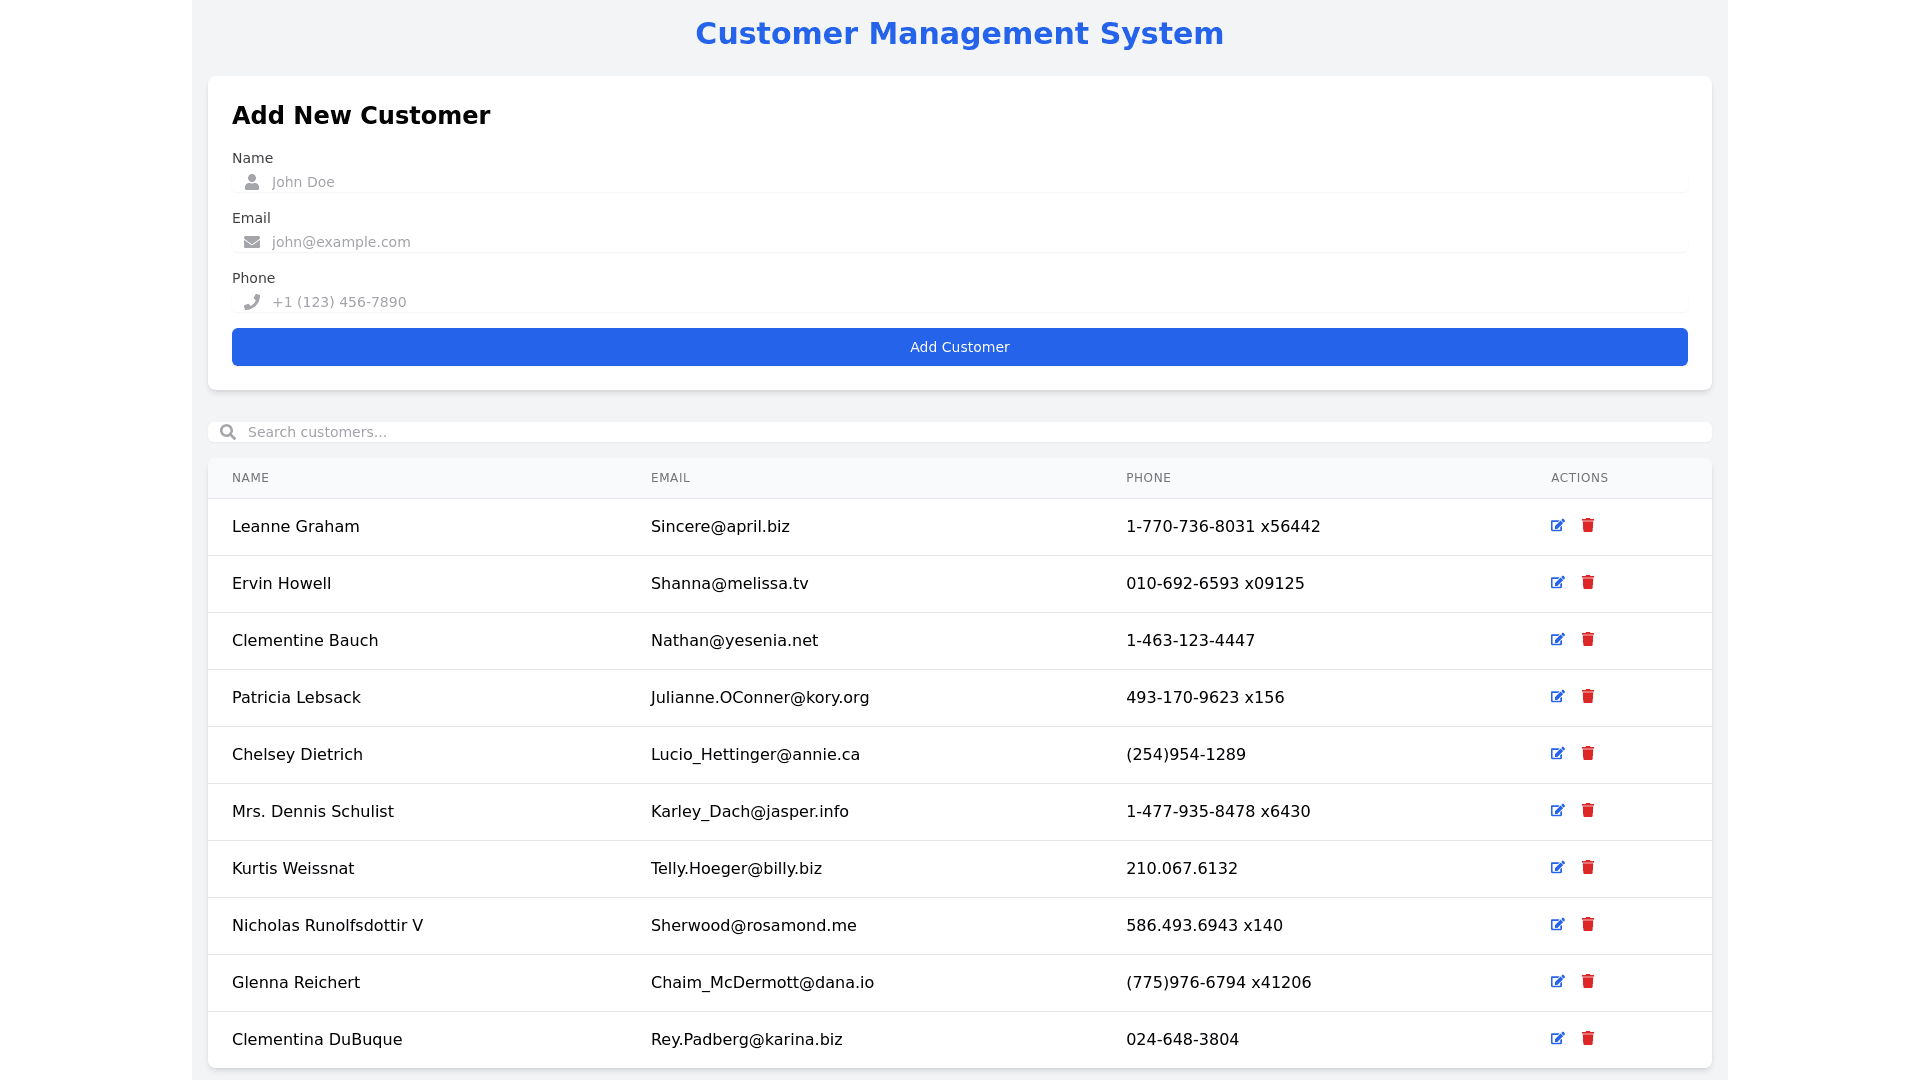Delete Leanne Graham's record
The height and width of the screenshot is (1080, 1920).
coord(1587,526)
